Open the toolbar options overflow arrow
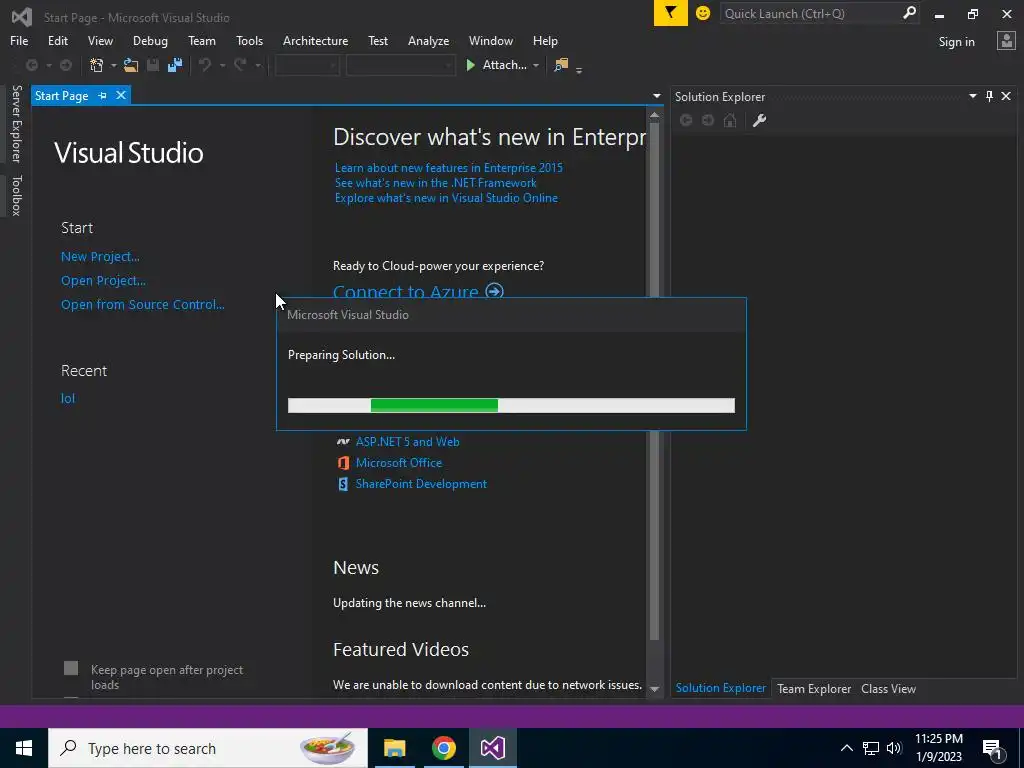1024x768 pixels. pos(579,69)
